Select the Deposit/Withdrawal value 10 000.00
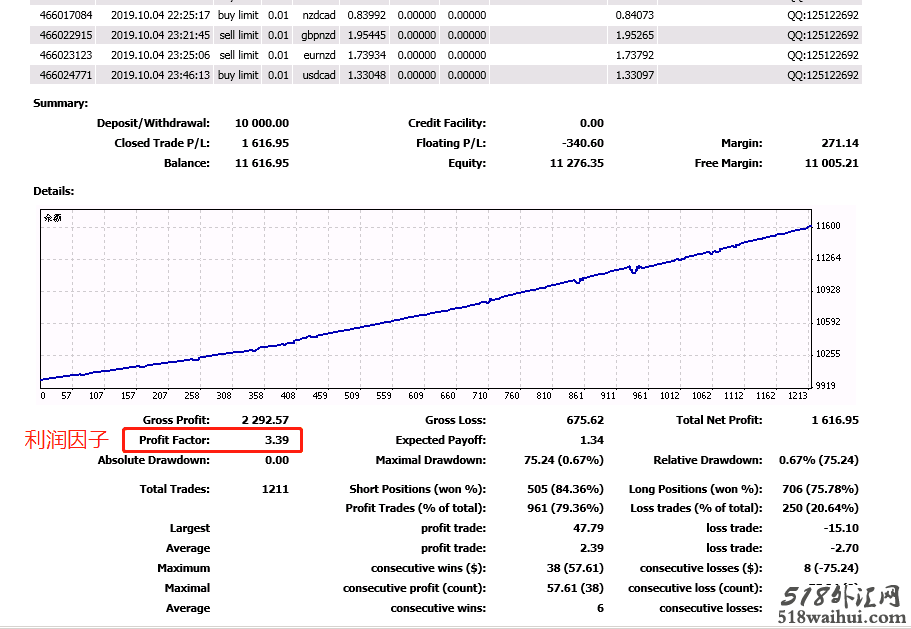This screenshot has height=629, width=911. pos(262,123)
